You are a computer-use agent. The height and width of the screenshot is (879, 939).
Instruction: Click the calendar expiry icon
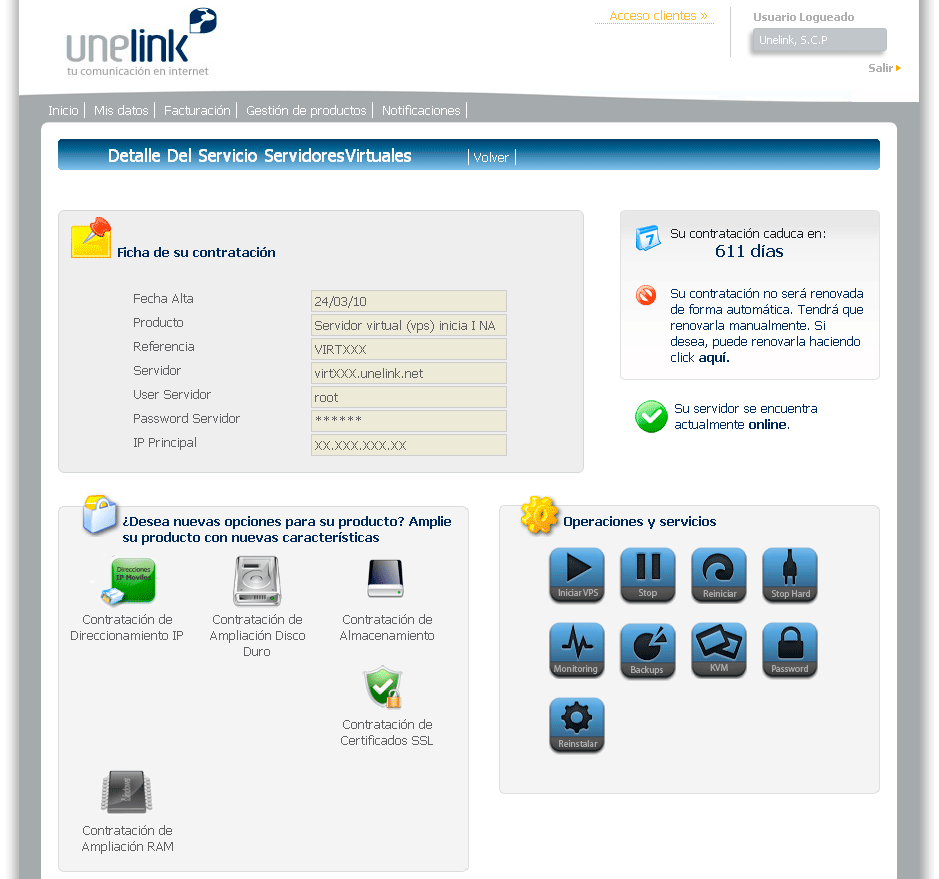[x=648, y=238]
